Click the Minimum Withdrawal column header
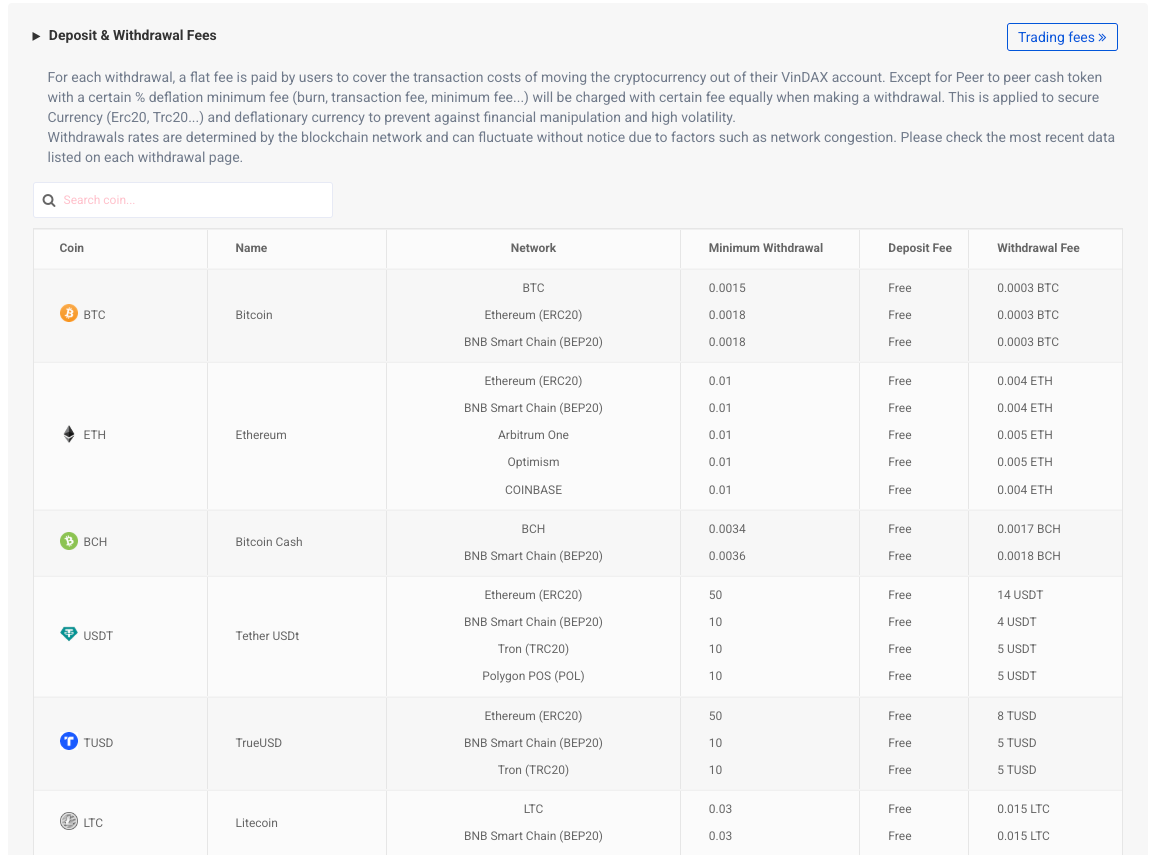The image size is (1159, 855). [766, 248]
